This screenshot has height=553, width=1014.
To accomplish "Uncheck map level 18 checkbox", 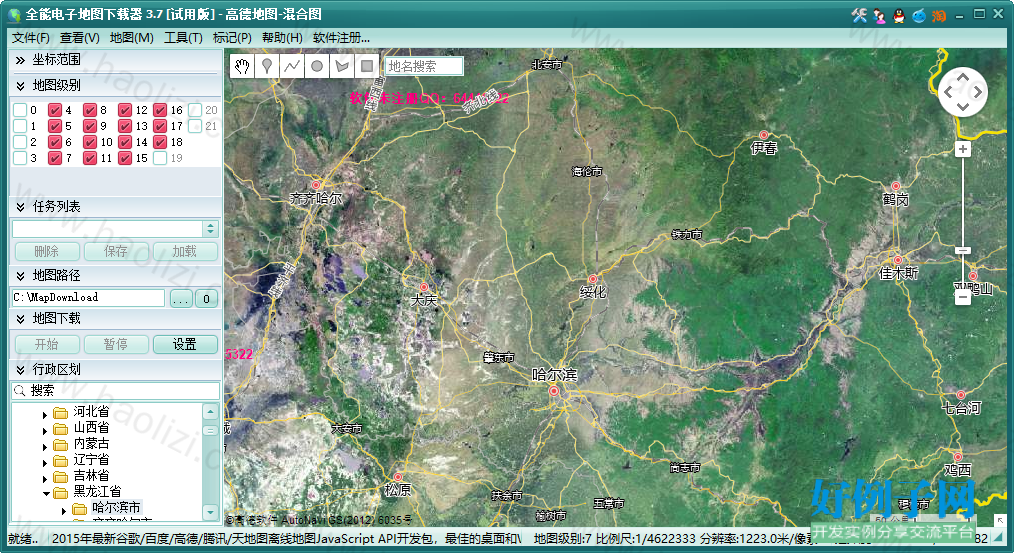I will click(x=160, y=142).
